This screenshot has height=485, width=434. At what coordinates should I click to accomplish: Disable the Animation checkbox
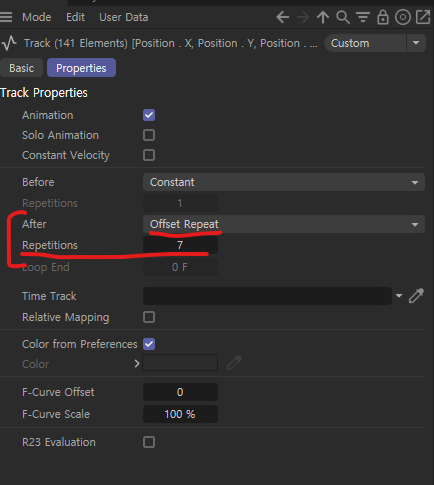[x=149, y=115]
